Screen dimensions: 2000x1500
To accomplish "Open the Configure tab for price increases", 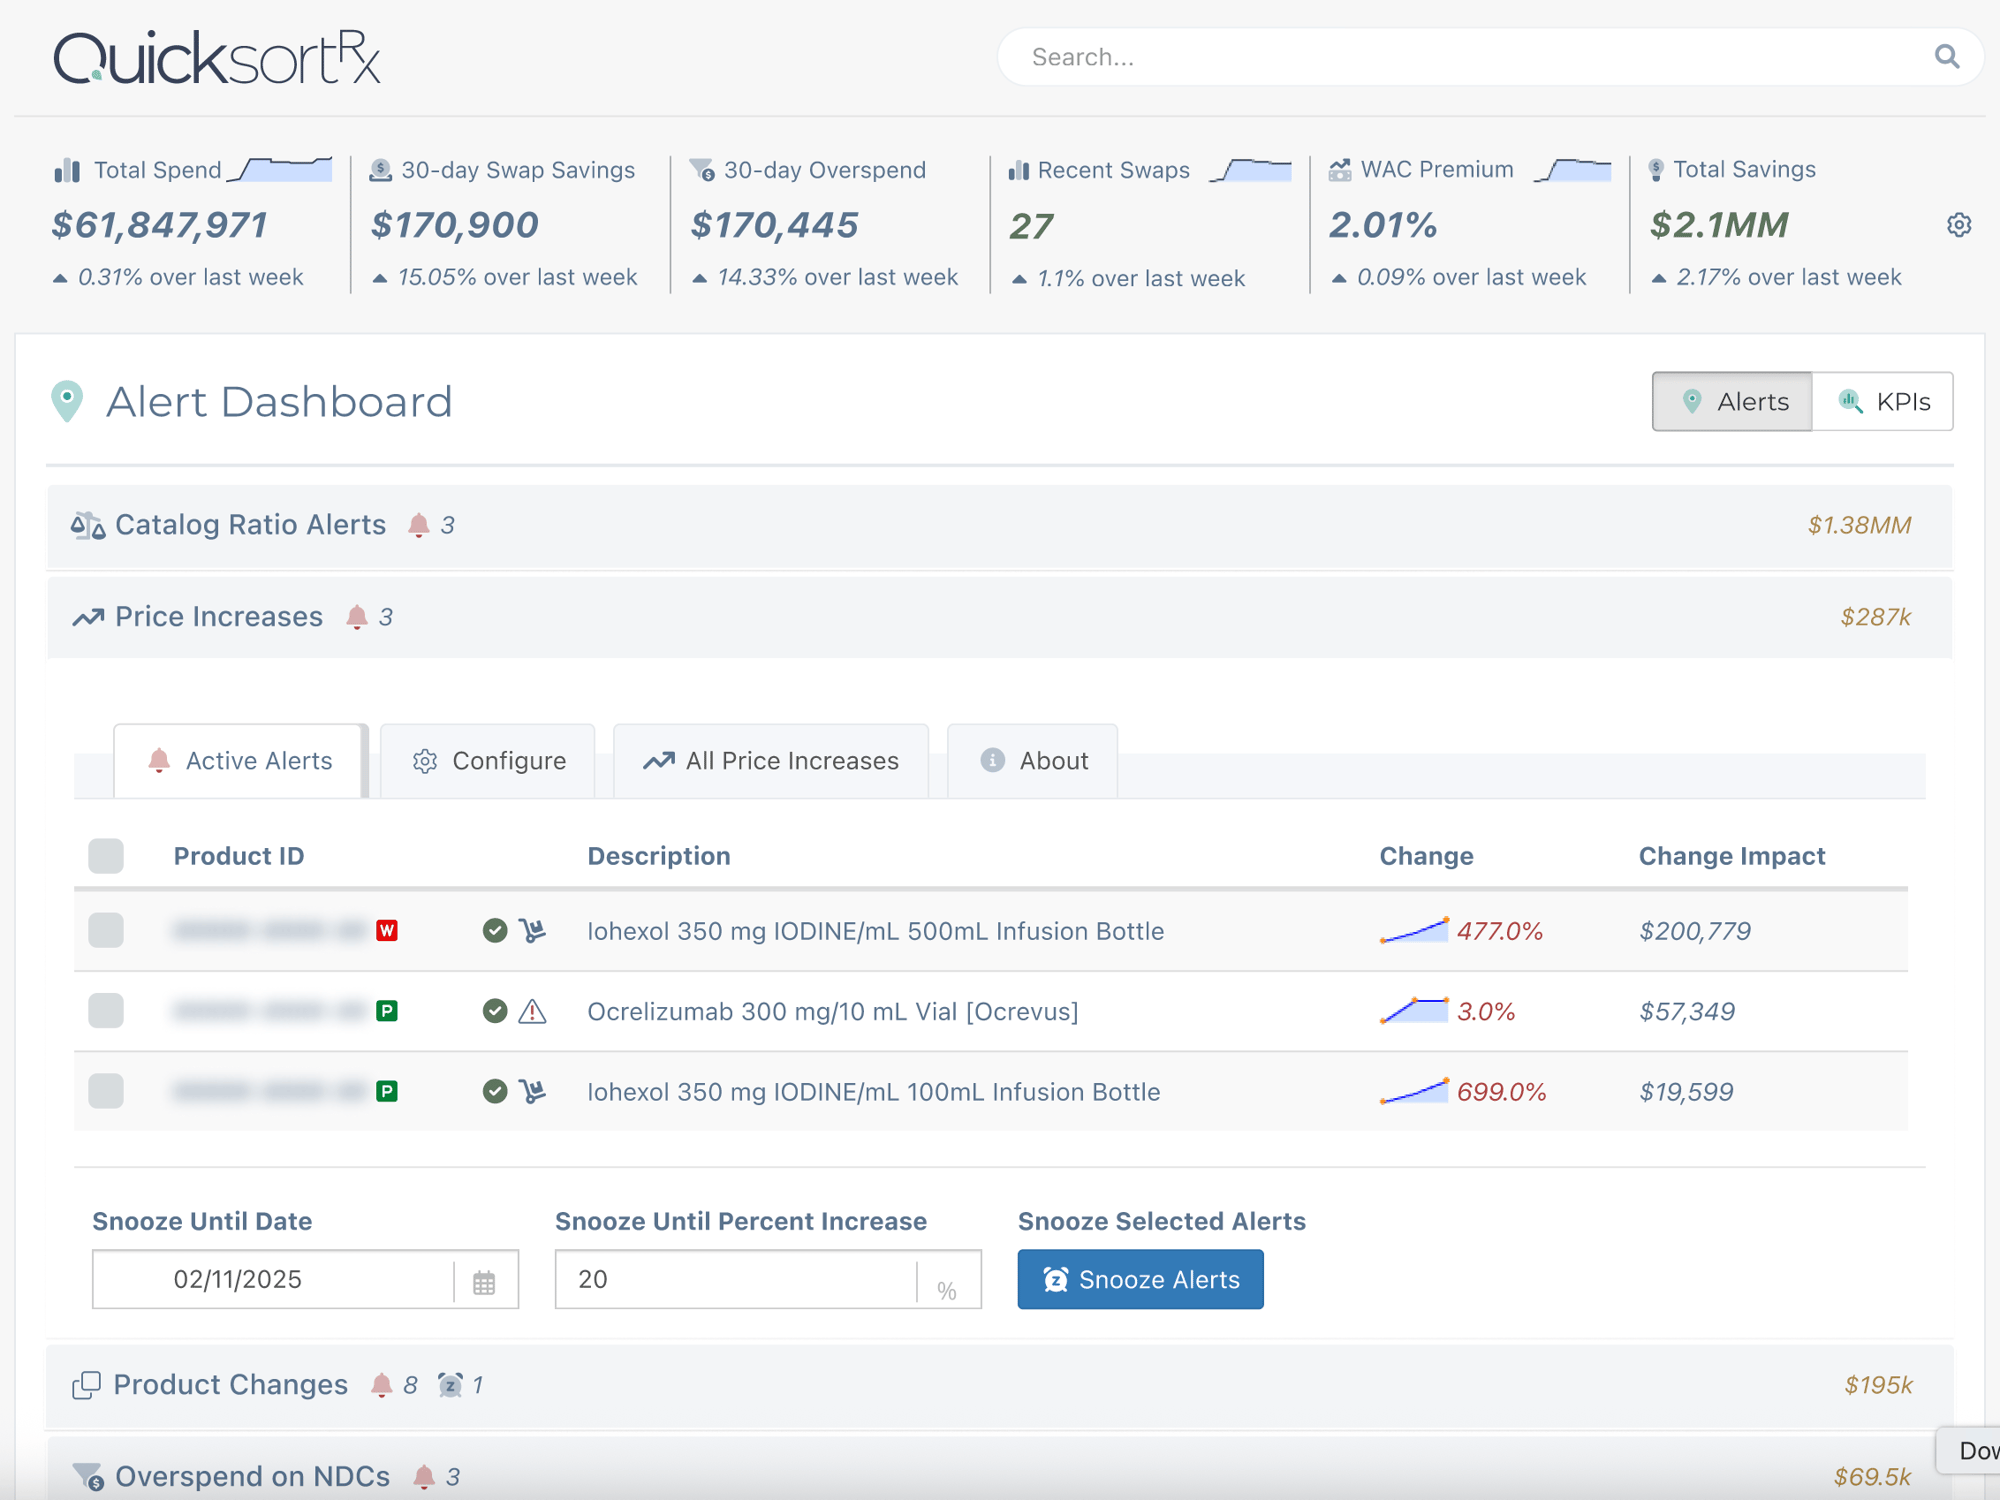I will click(x=488, y=761).
